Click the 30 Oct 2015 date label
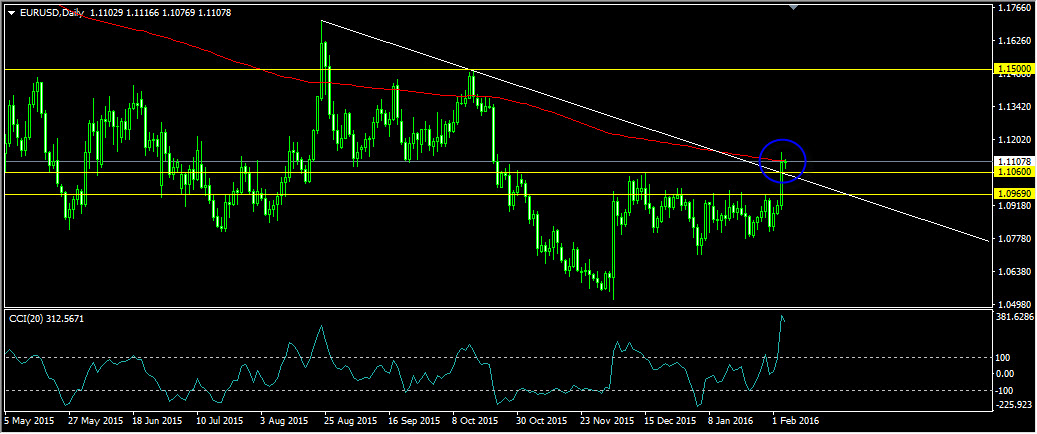Image resolution: width=1037 pixels, height=434 pixels. pyautogui.click(x=542, y=420)
